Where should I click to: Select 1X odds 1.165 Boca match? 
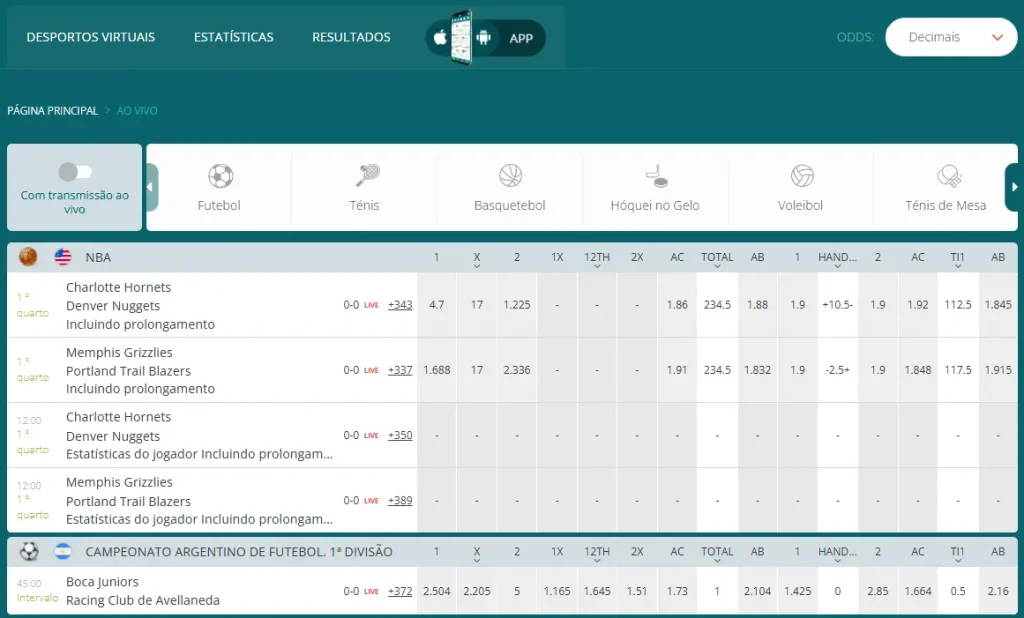(557, 591)
